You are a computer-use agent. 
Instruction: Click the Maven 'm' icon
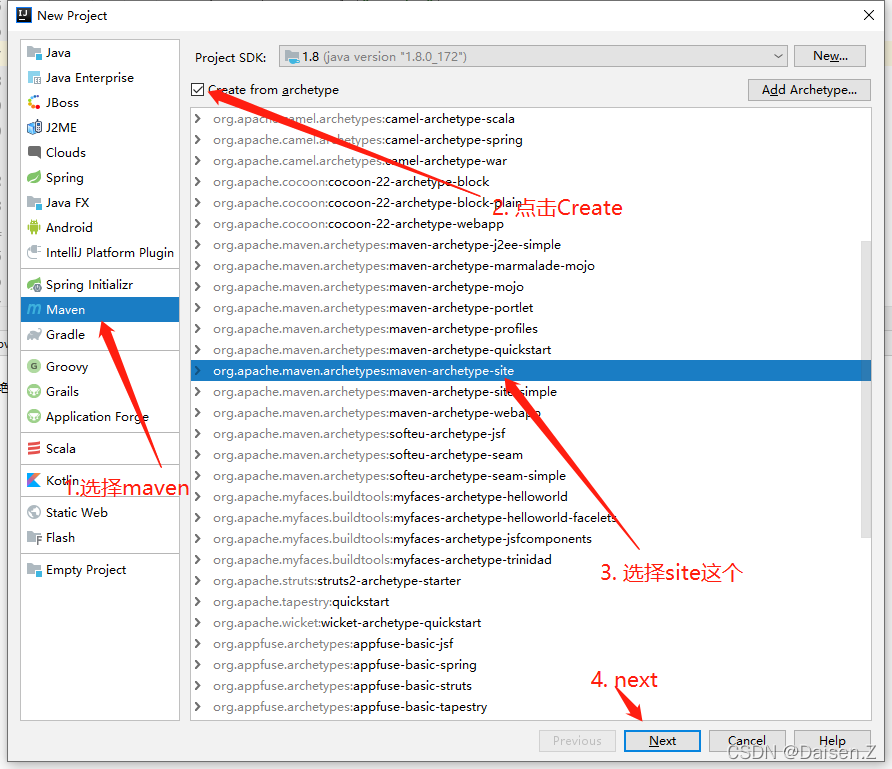pos(34,309)
